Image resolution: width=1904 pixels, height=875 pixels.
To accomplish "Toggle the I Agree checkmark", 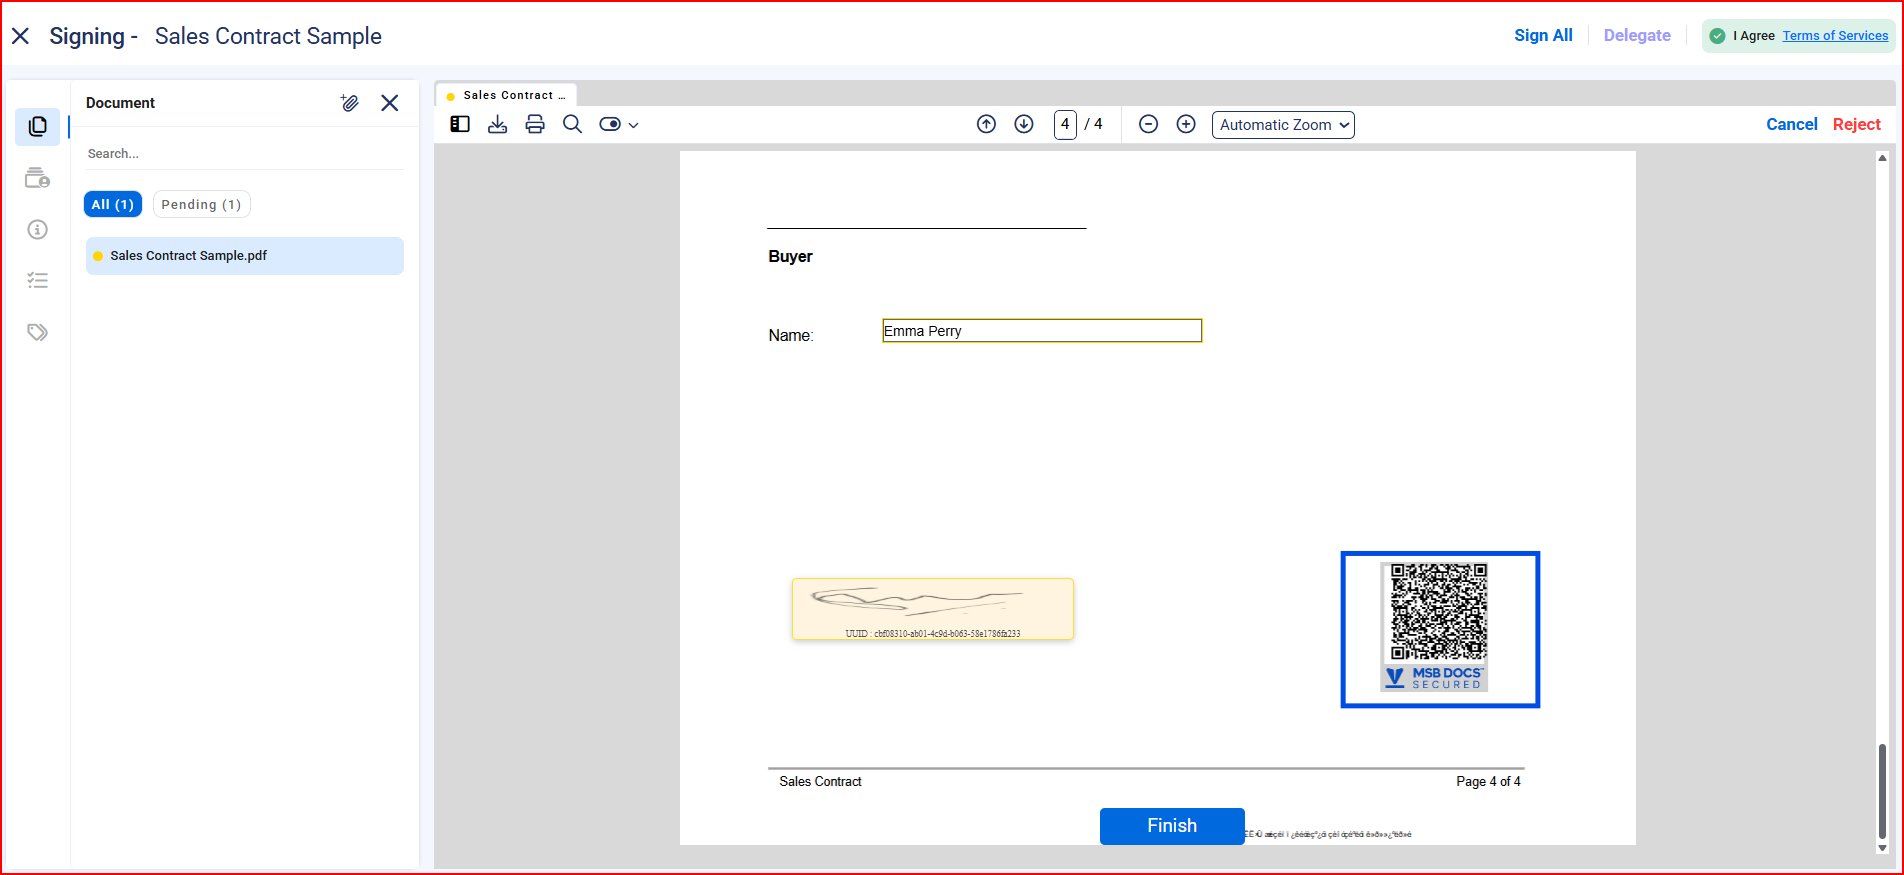I will pos(1717,36).
